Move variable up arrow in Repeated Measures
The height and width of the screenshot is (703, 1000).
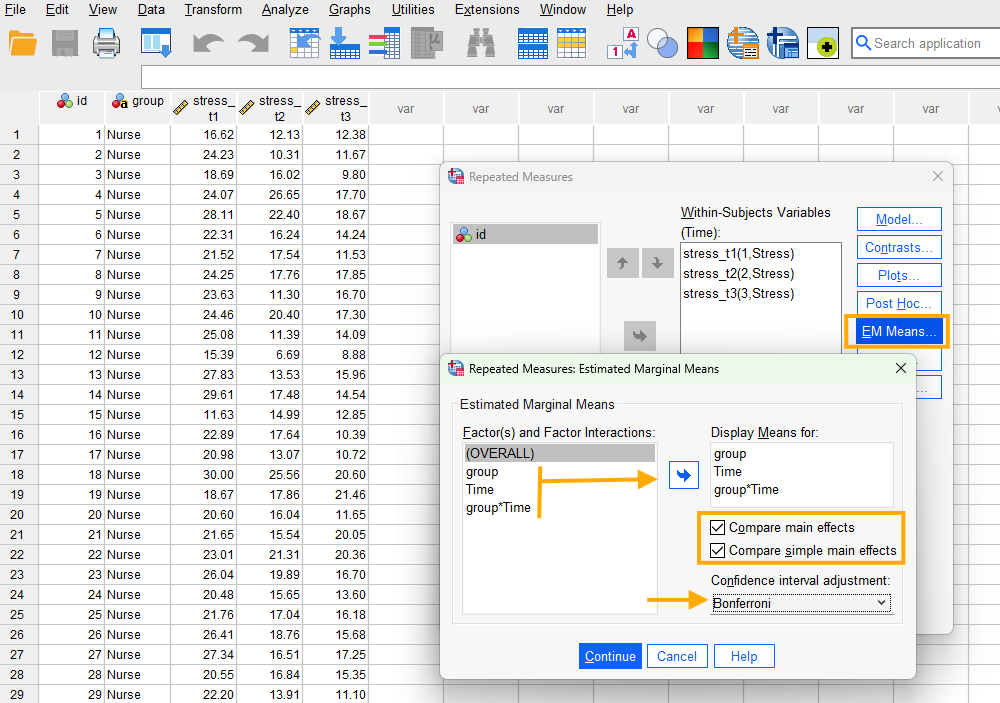coord(622,263)
